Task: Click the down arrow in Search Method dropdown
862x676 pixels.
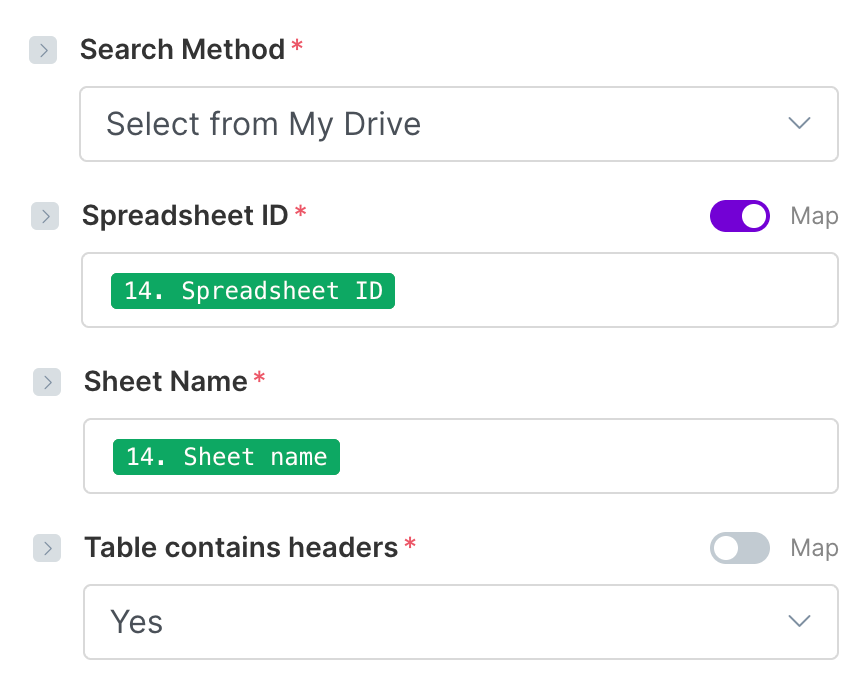Action: 798,124
